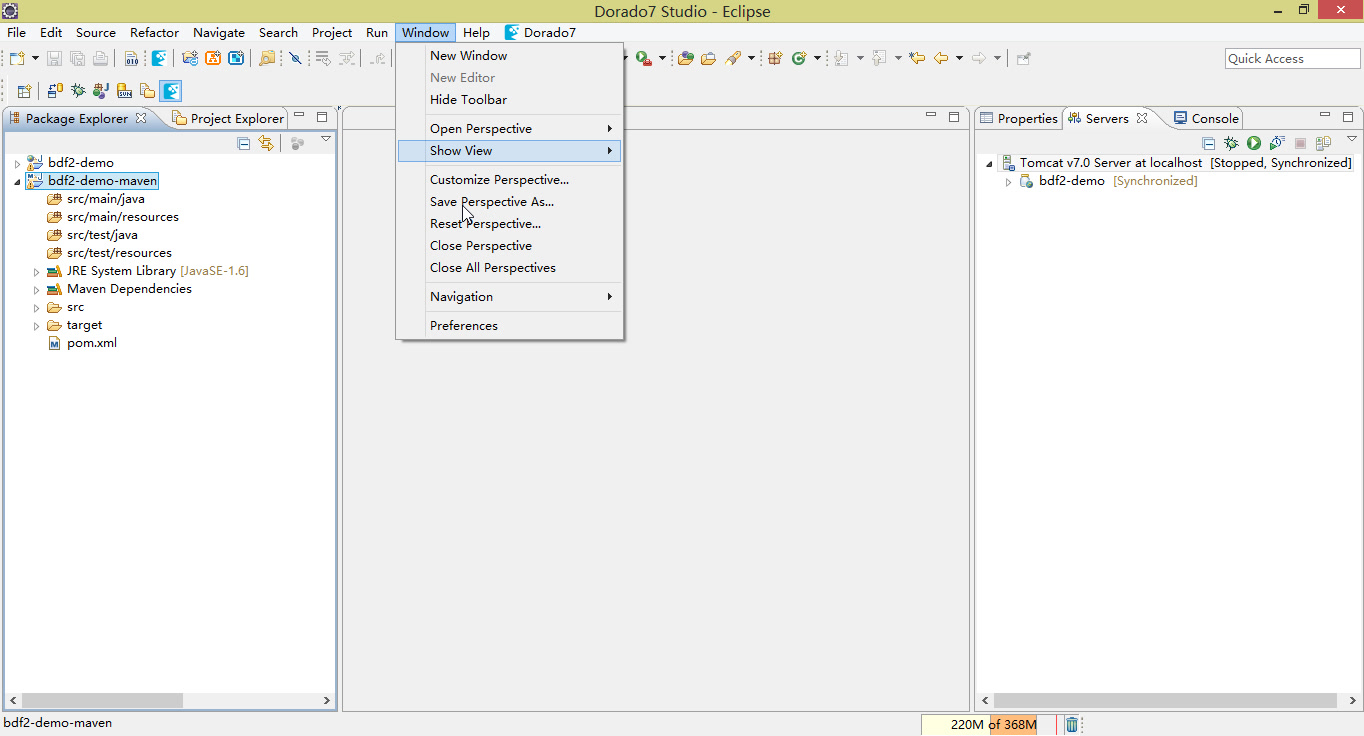Open the New Java Class dropdown arrow
Screen dimensions: 1364x736
pyautogui.click(x=817, y=58)
